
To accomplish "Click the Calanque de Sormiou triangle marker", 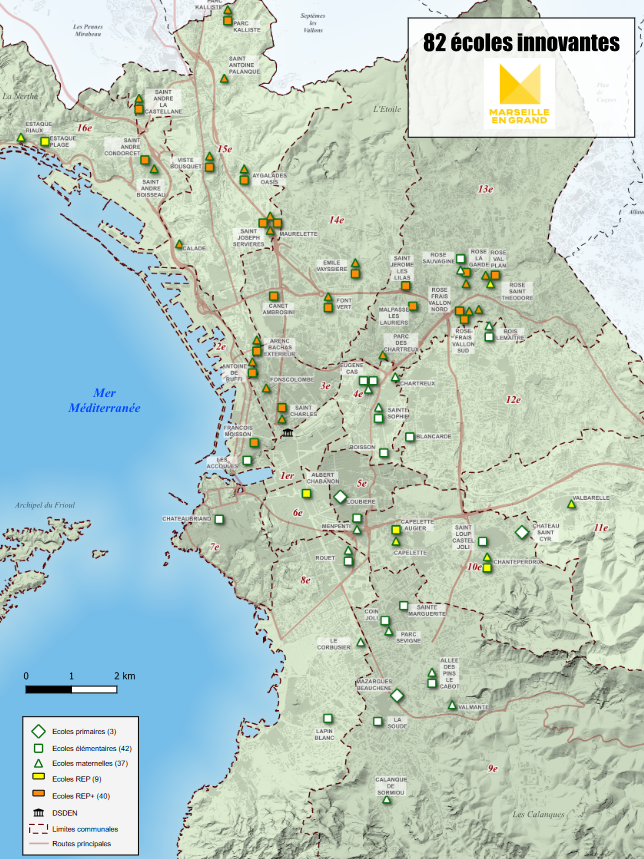I will [x=388, y=797].
